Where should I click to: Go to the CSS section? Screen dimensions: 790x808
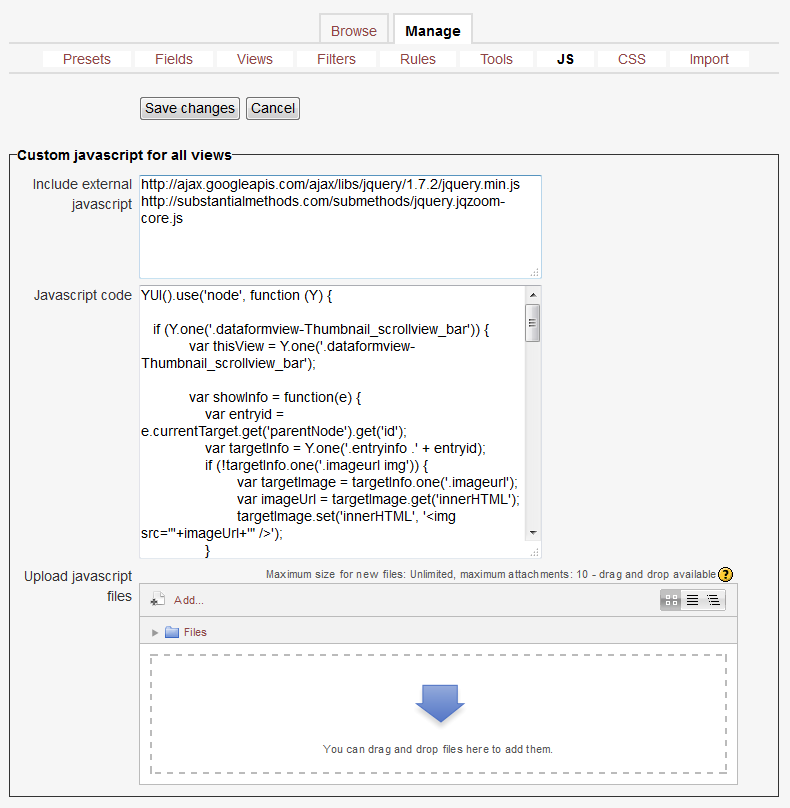click(631, 59)
